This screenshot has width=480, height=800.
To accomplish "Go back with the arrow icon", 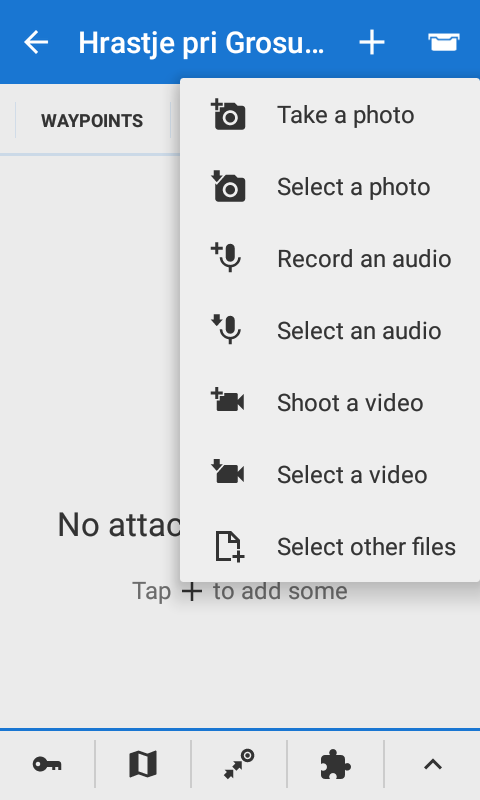I will pos(36,42).
